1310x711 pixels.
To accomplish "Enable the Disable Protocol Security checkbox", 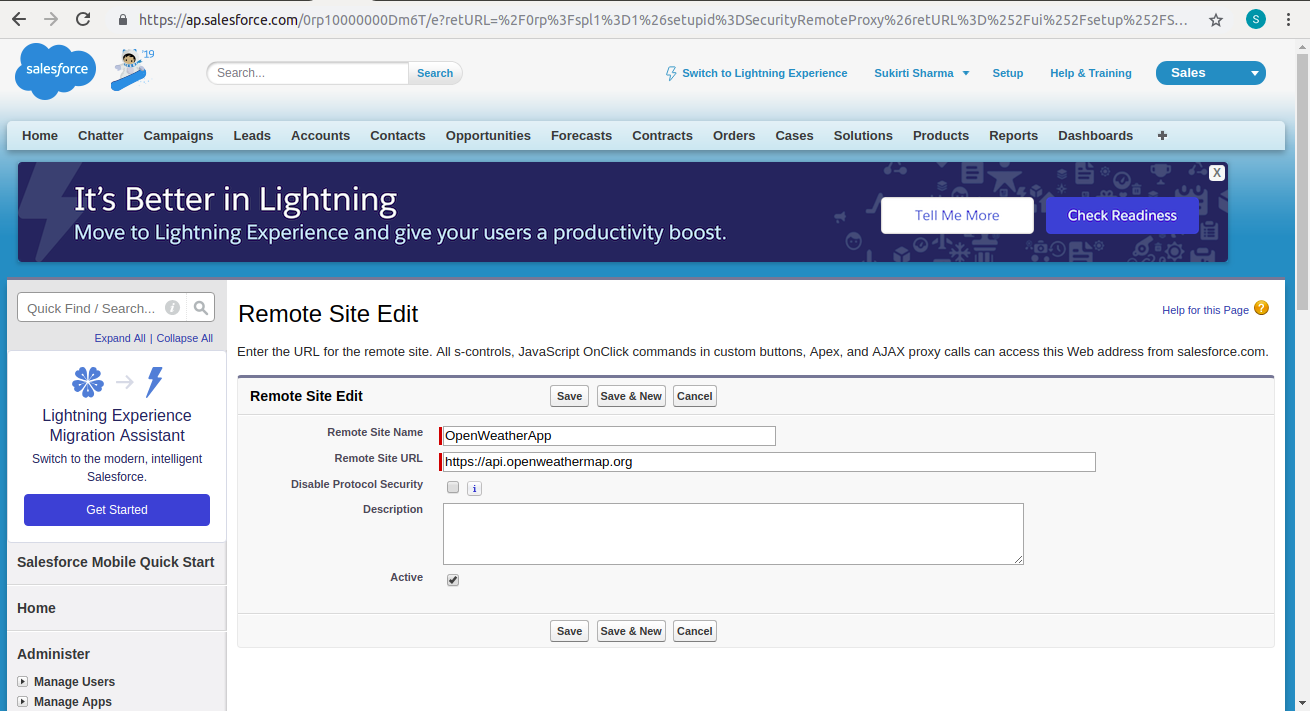I will (453, 487).
